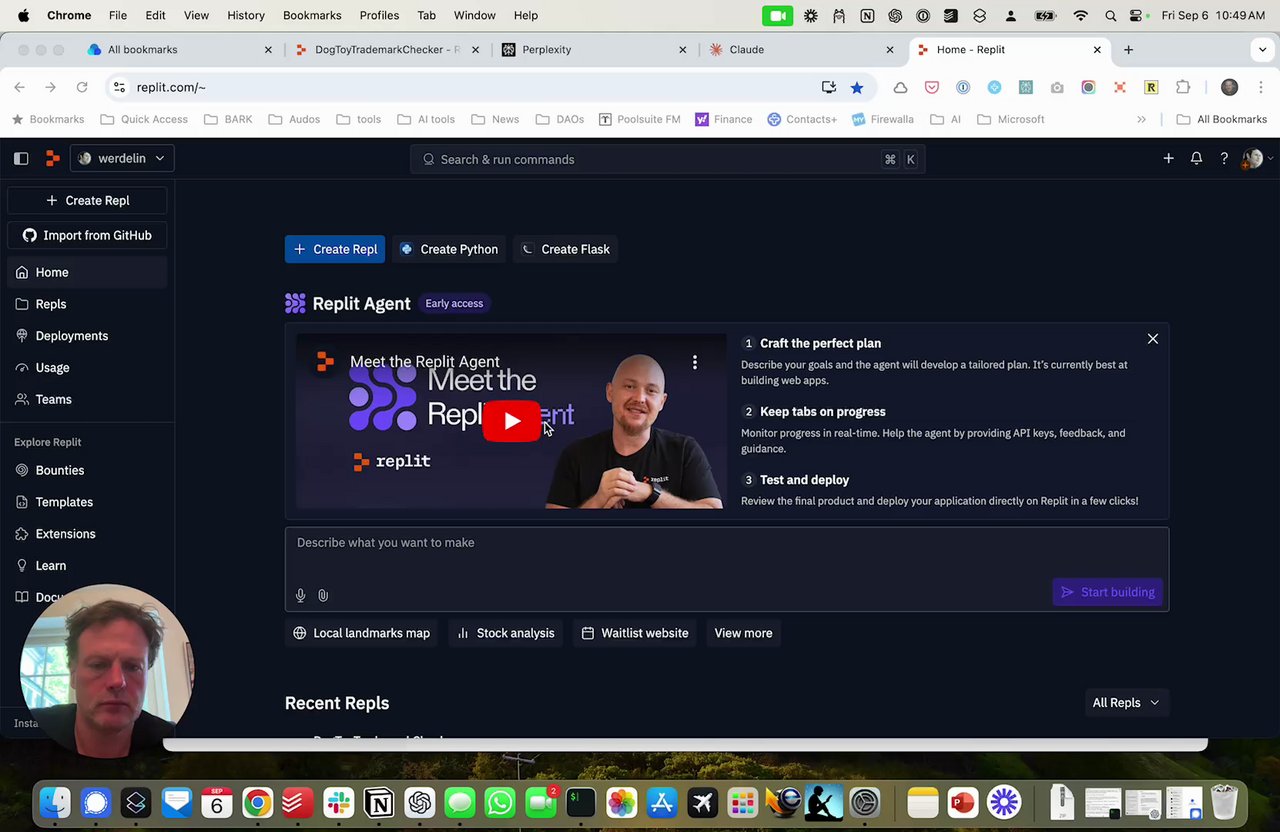
Task: Open Bounties in the sidebar
Action: (87, 470)
